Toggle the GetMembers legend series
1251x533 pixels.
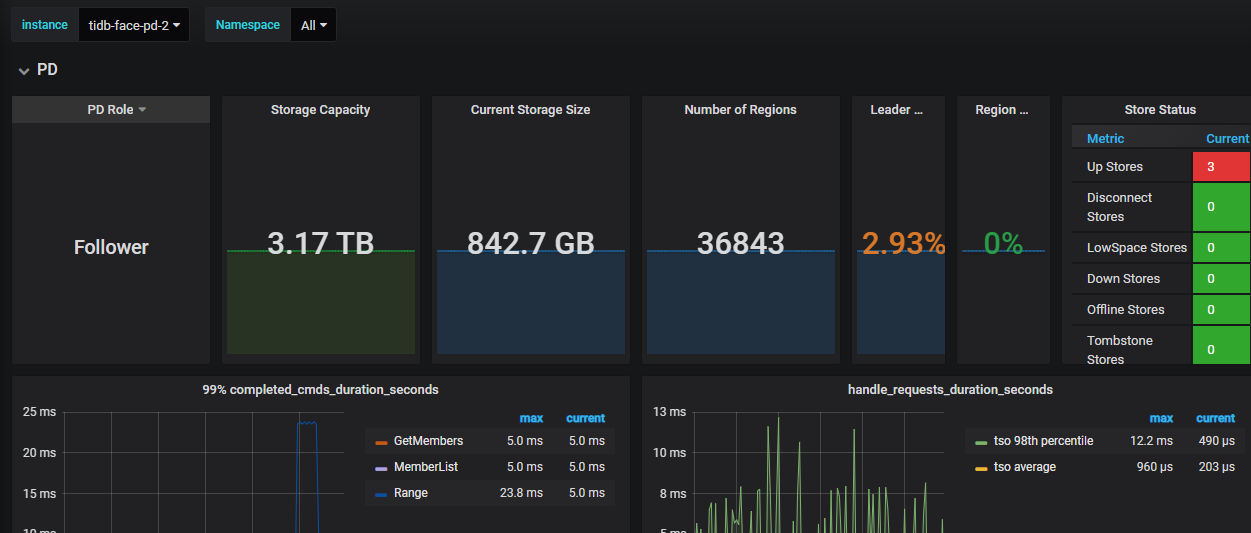(428, 441)
